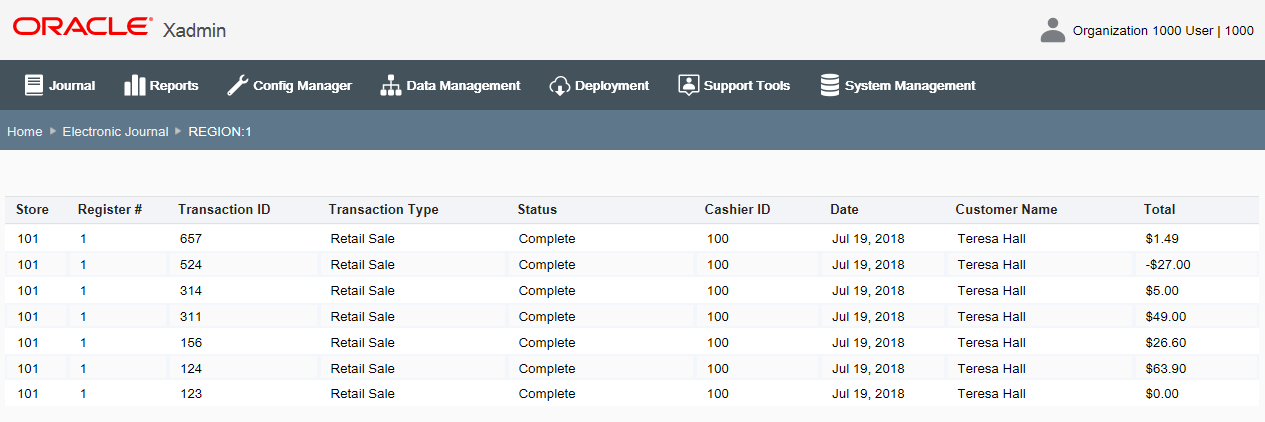Click the System Management database icon
Viewport: 1265px width, 422px height.
(x=829, y=85)
